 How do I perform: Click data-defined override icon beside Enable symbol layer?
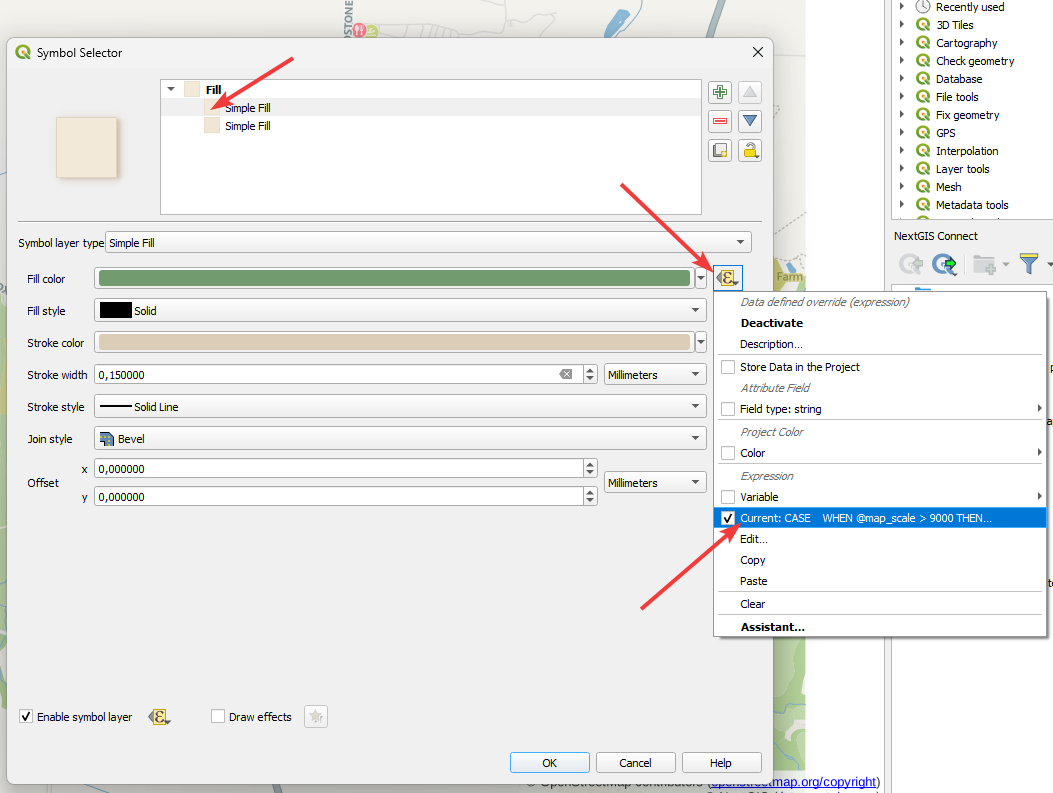tap(159, 717)
